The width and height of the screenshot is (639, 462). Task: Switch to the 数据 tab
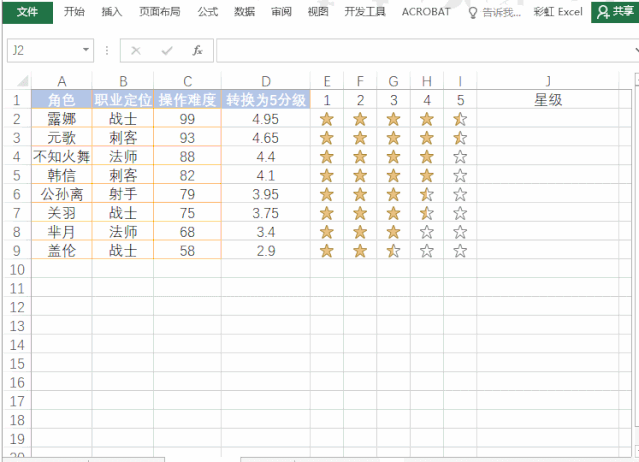click(245, 12)
